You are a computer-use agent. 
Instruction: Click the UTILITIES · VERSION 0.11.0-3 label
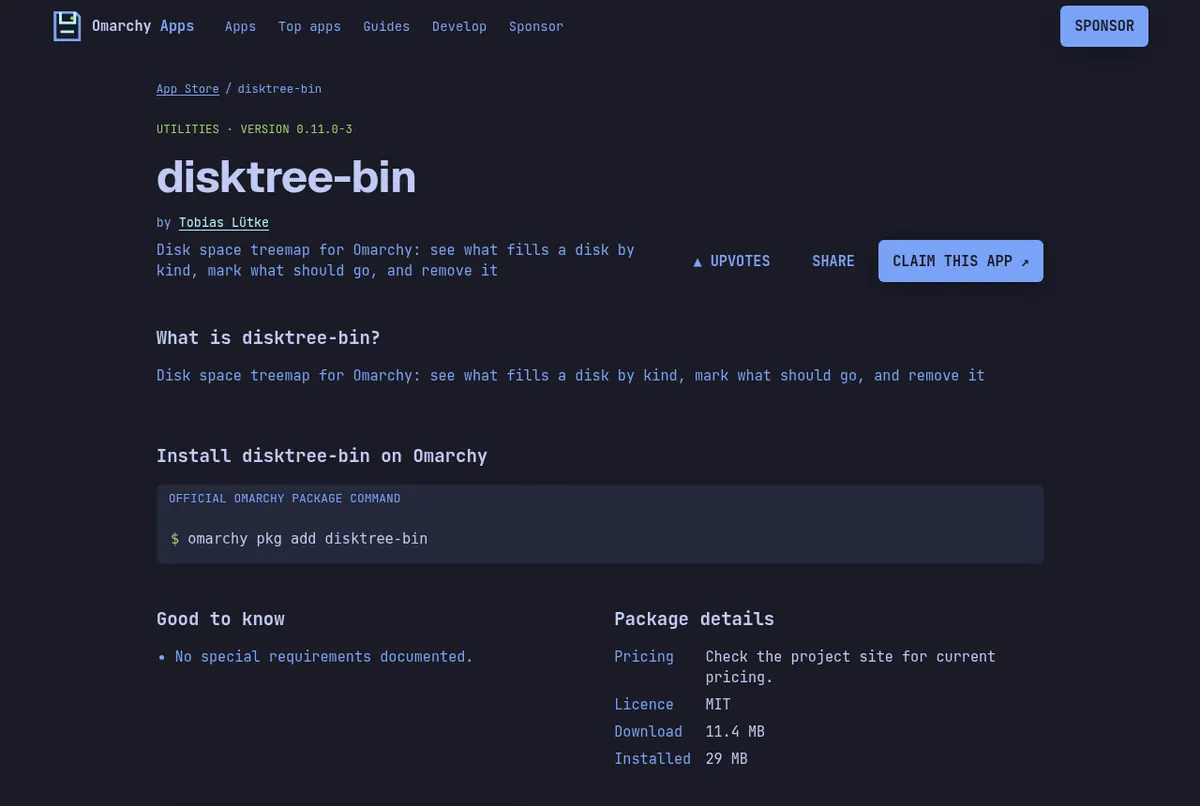pos(254,129)
